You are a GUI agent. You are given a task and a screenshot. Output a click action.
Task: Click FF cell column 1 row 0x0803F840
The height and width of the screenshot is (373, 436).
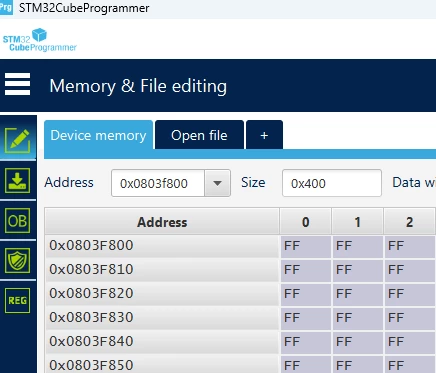[x=358, y=342]
